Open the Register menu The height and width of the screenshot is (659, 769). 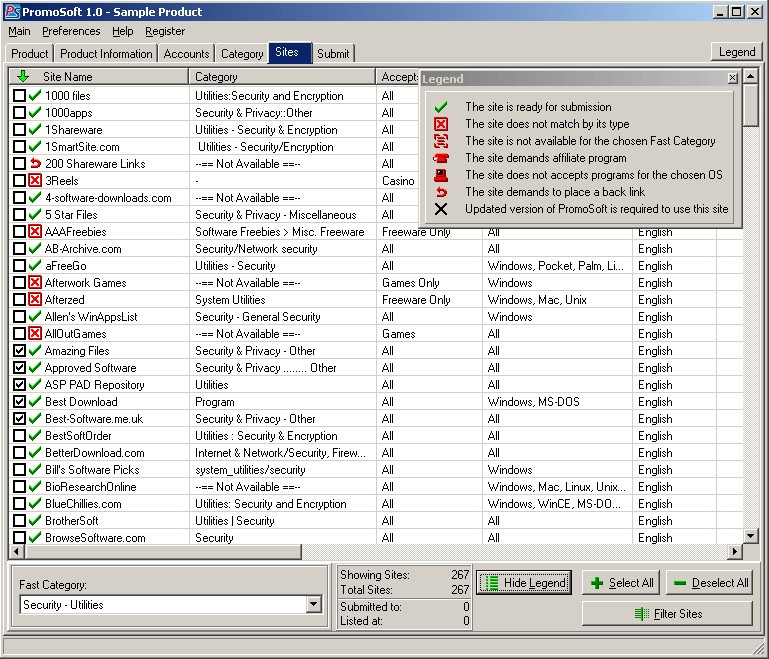click(x=165, y=31)
